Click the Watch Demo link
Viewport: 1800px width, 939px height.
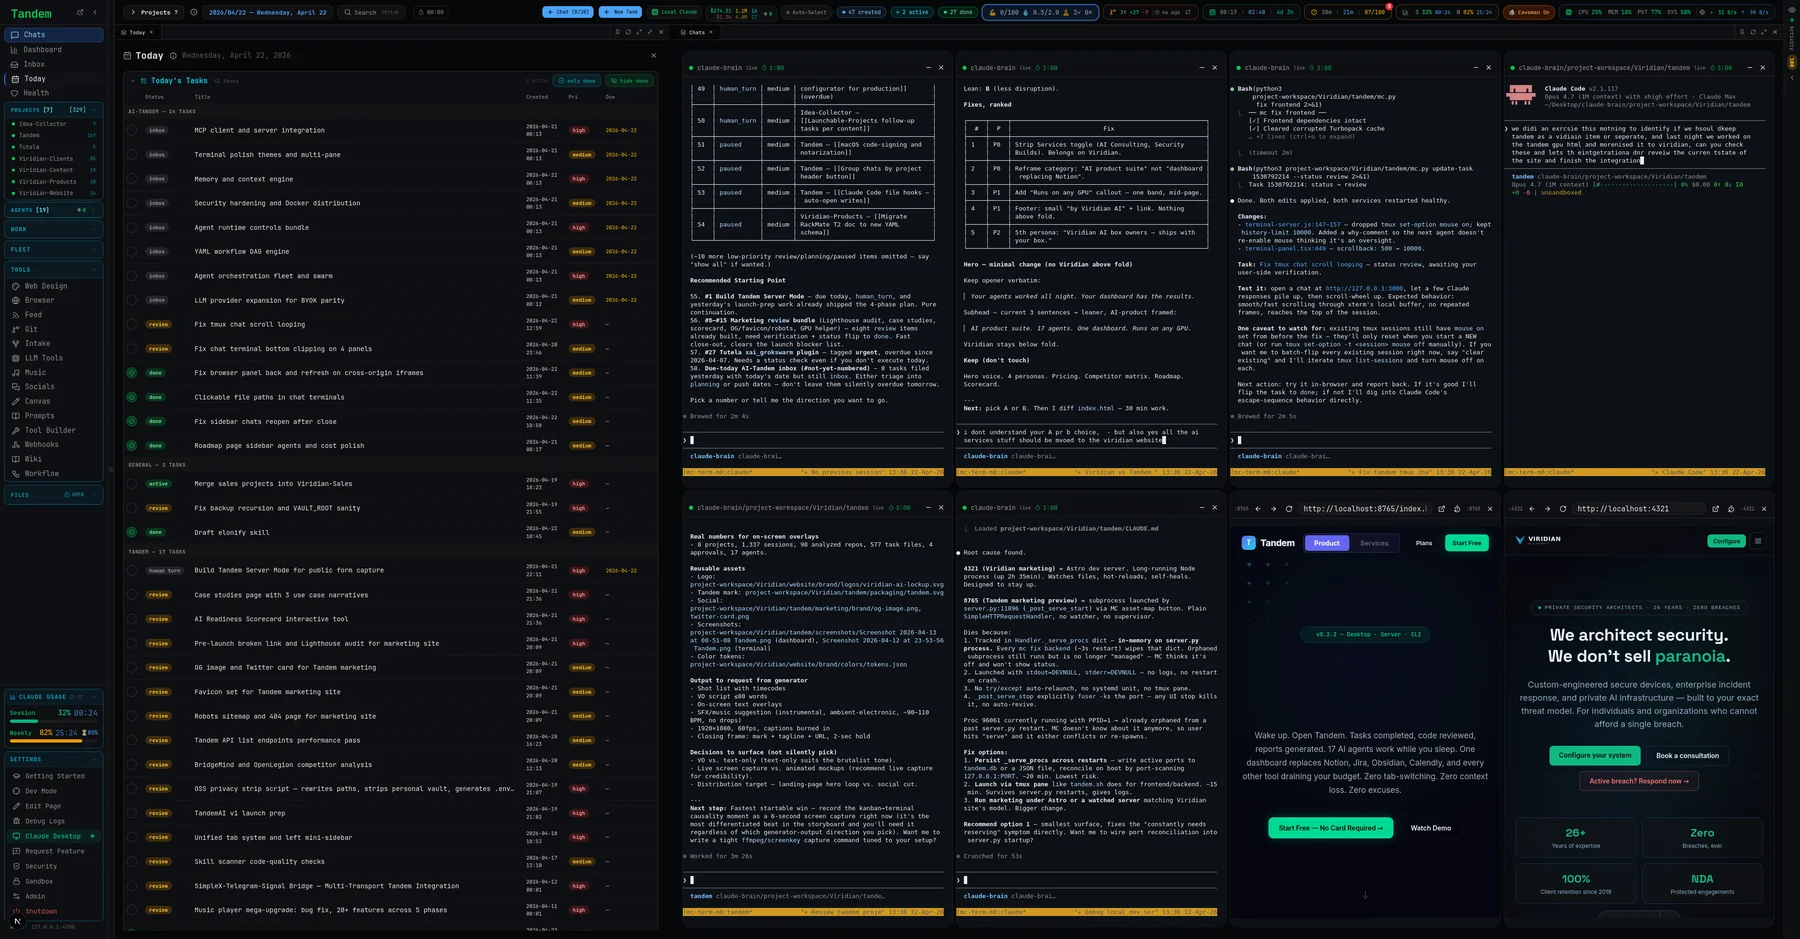point(1430,828)
